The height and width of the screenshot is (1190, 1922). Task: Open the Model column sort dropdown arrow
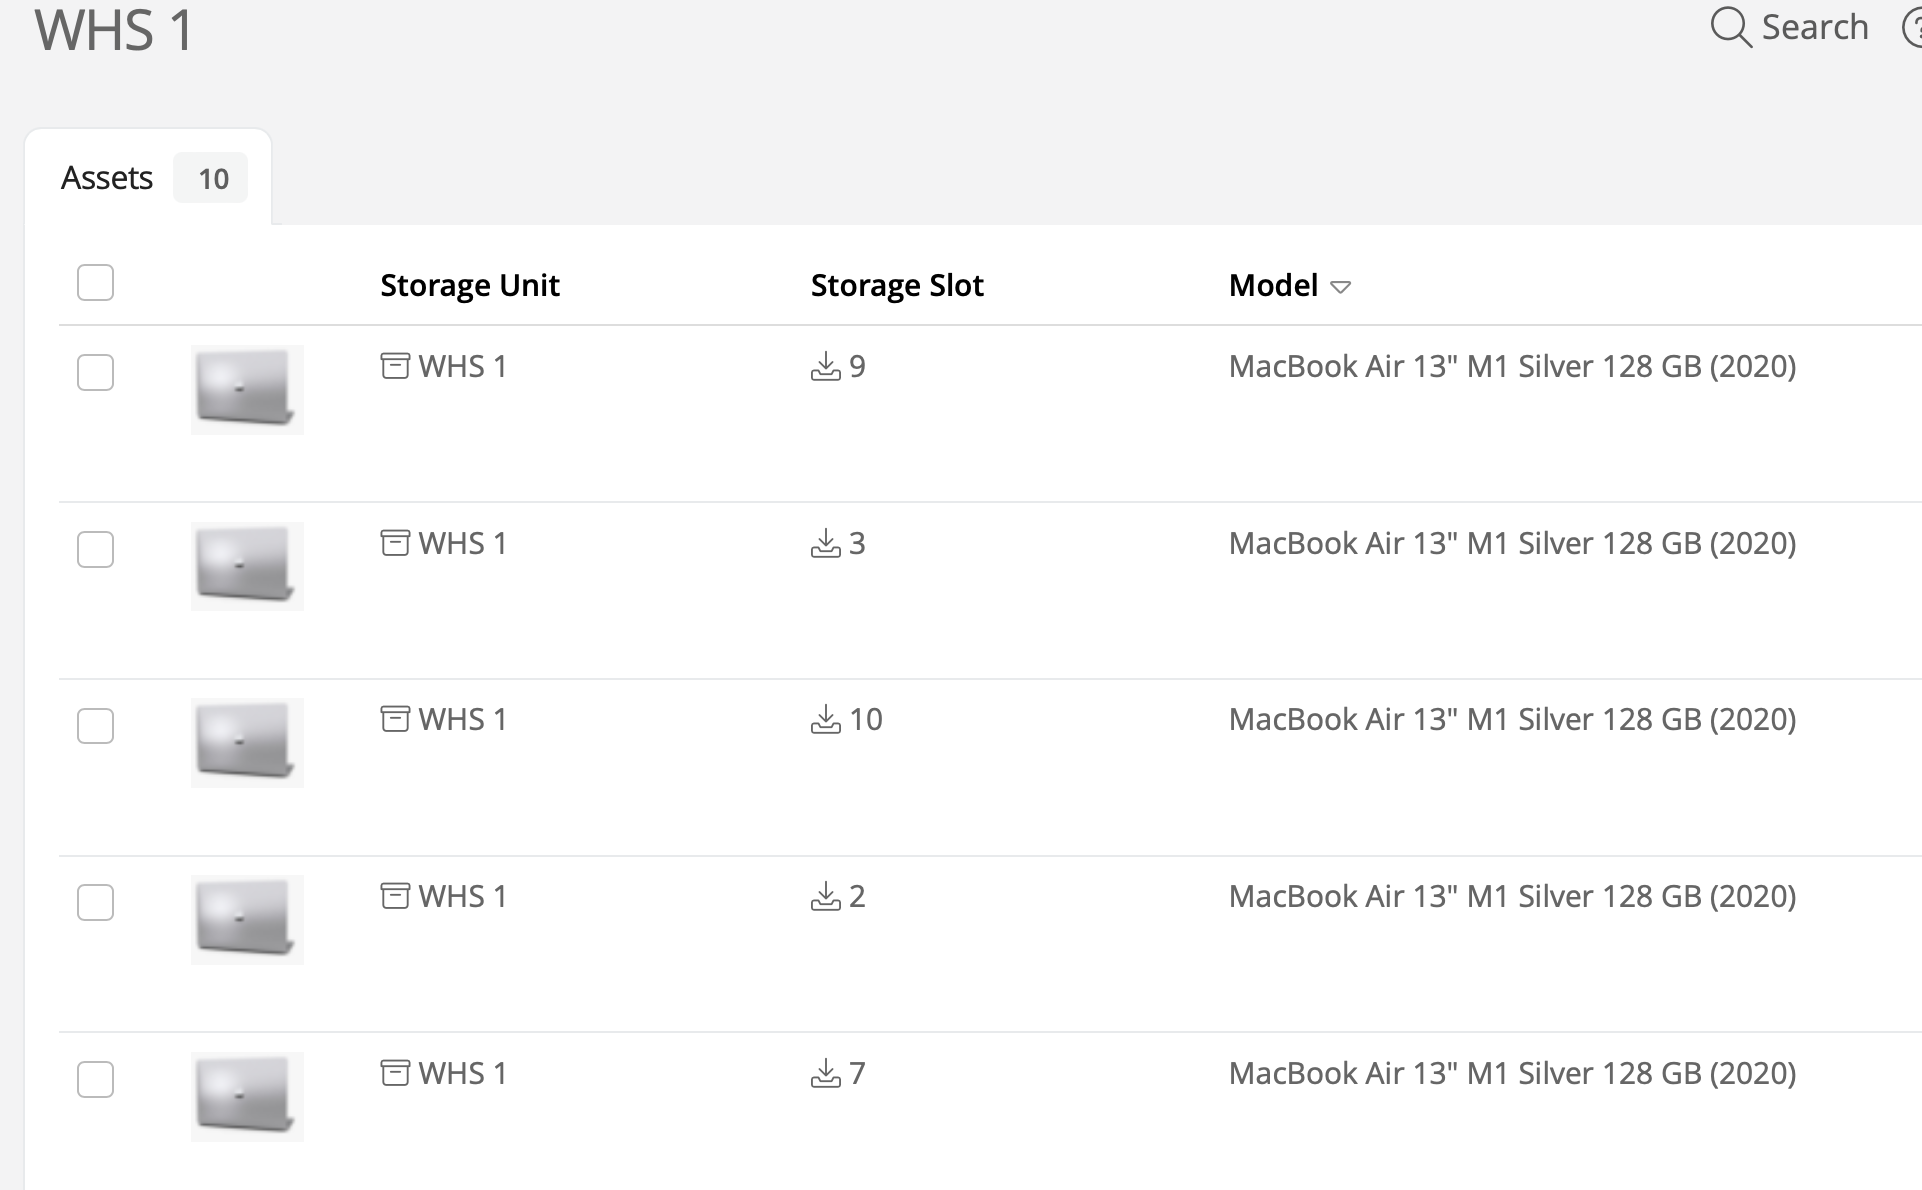tap(1341, 287)
